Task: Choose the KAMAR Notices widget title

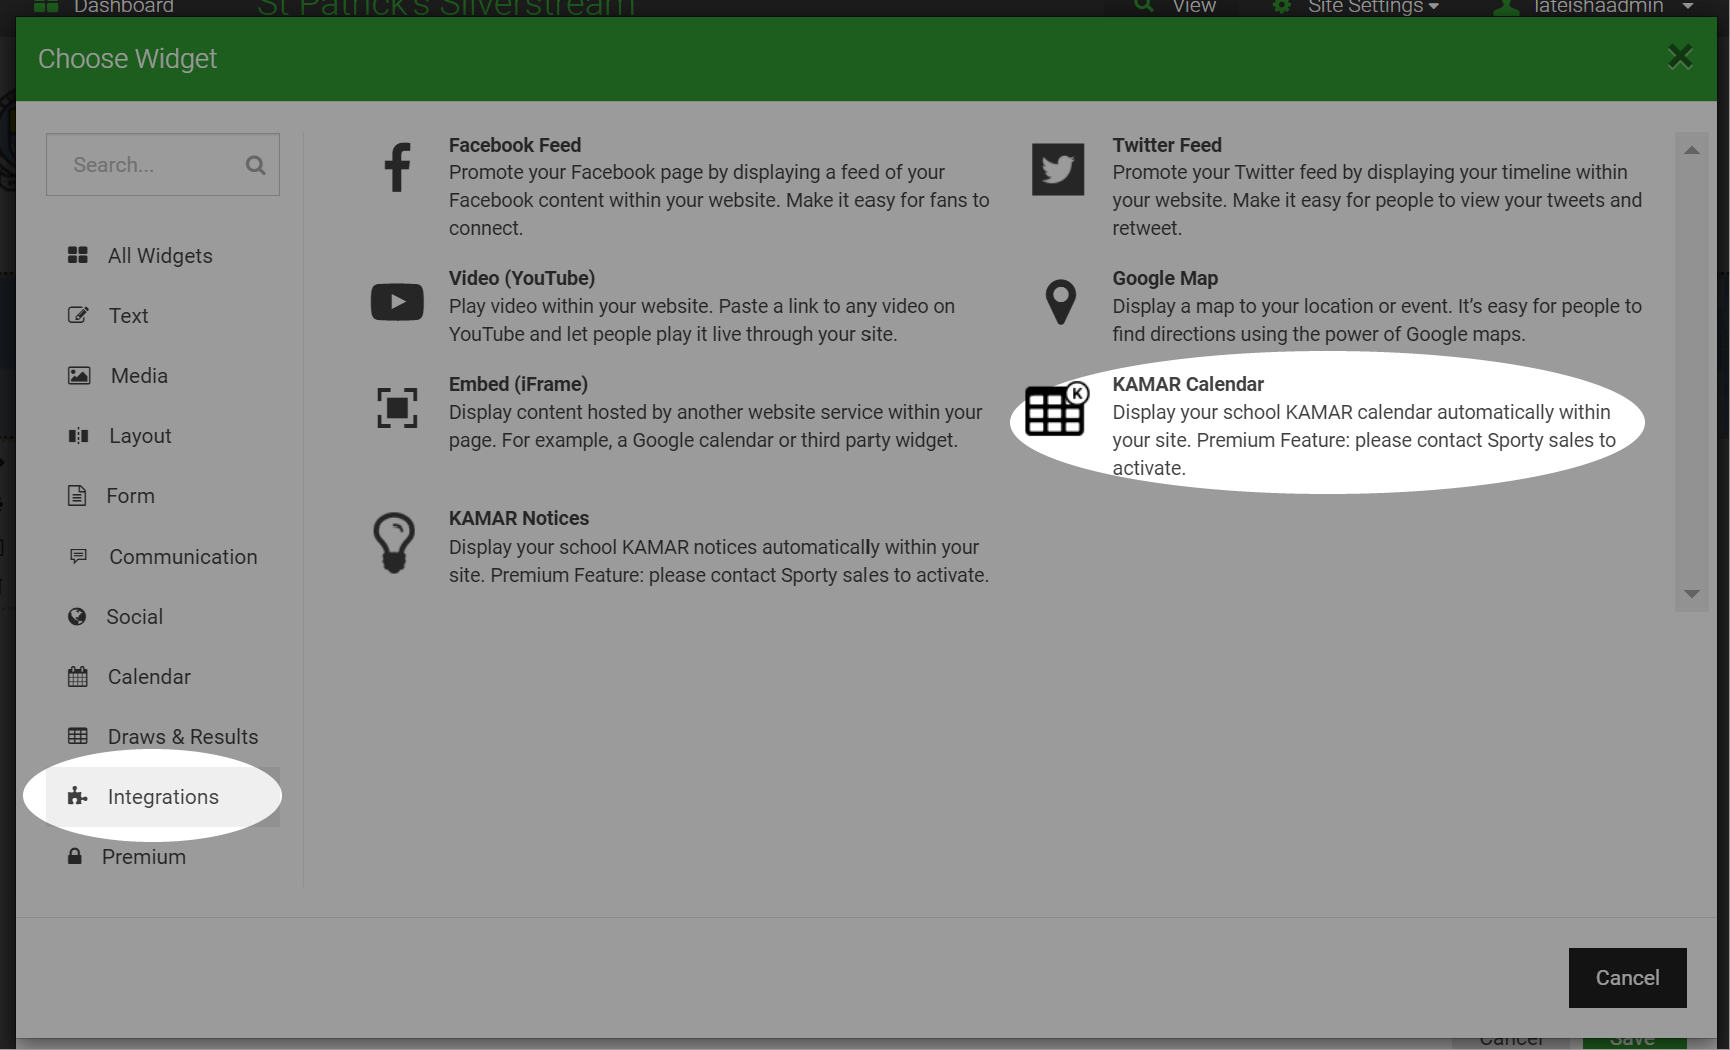Action: (x=518, y=518)
